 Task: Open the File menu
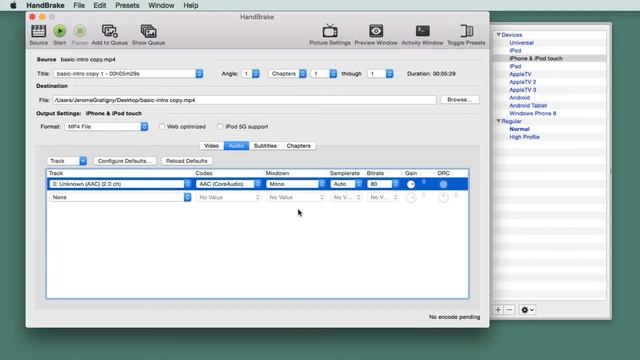pyautogui.click(x=79, y=5)
